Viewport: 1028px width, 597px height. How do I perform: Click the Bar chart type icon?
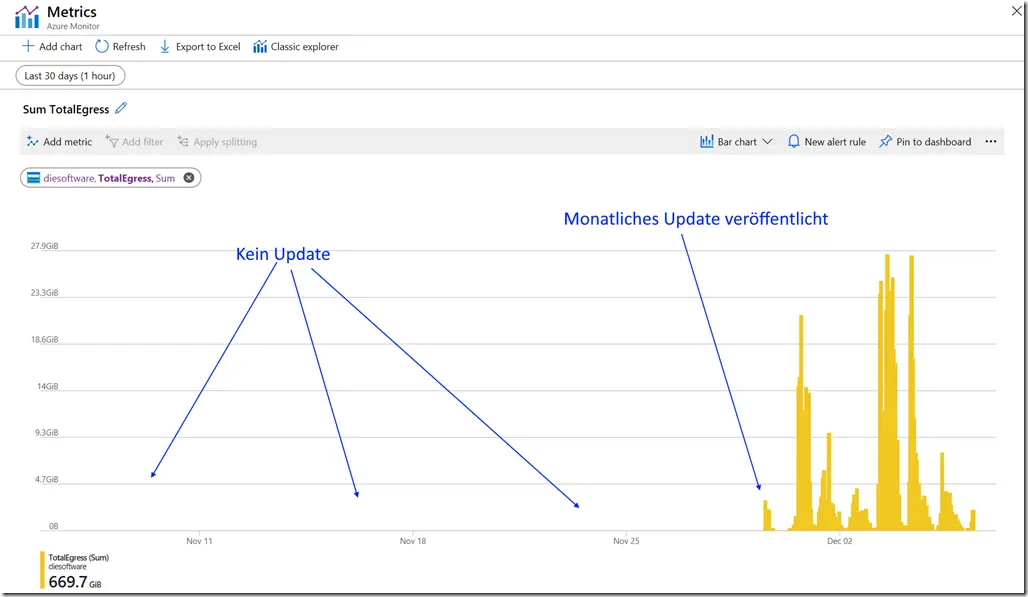point(706,142)
